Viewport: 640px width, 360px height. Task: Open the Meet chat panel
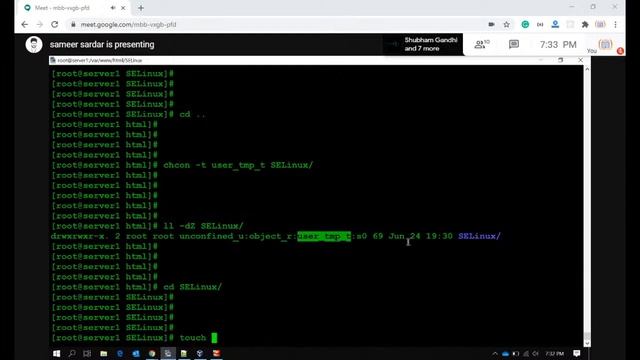click(x=514, y=44)
